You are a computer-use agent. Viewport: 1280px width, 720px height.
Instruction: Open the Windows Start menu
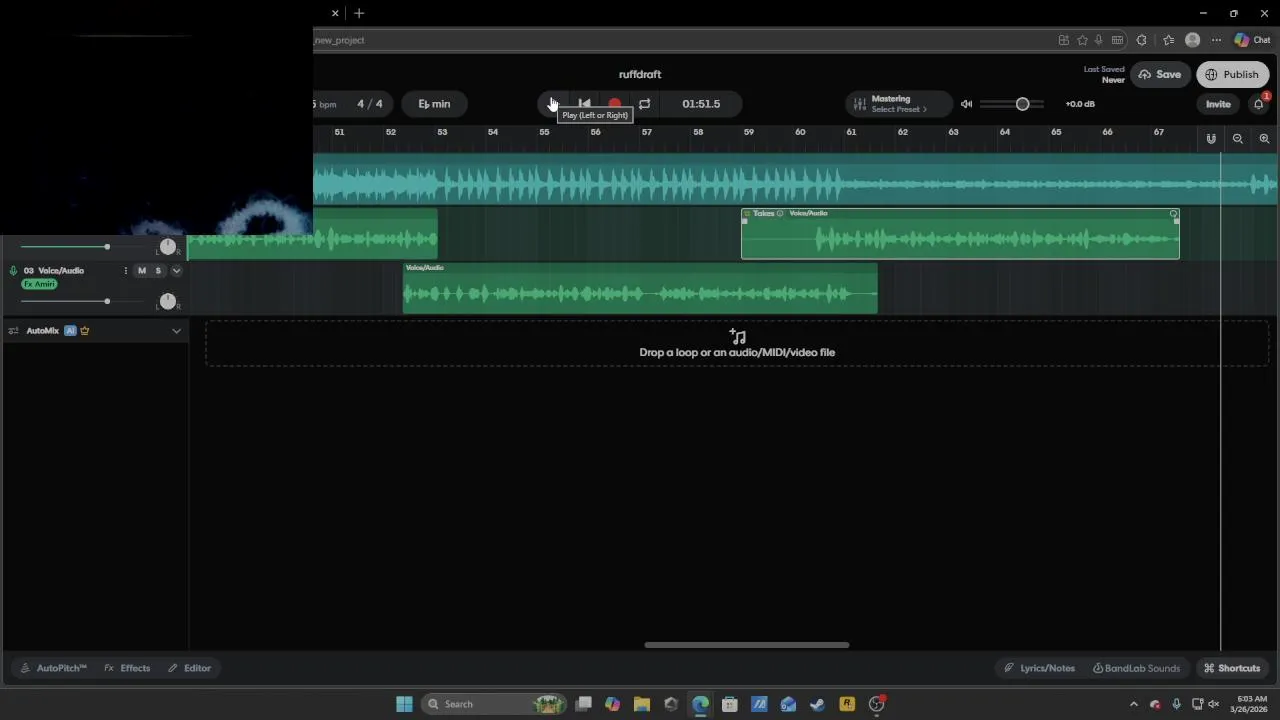(404, 704)
